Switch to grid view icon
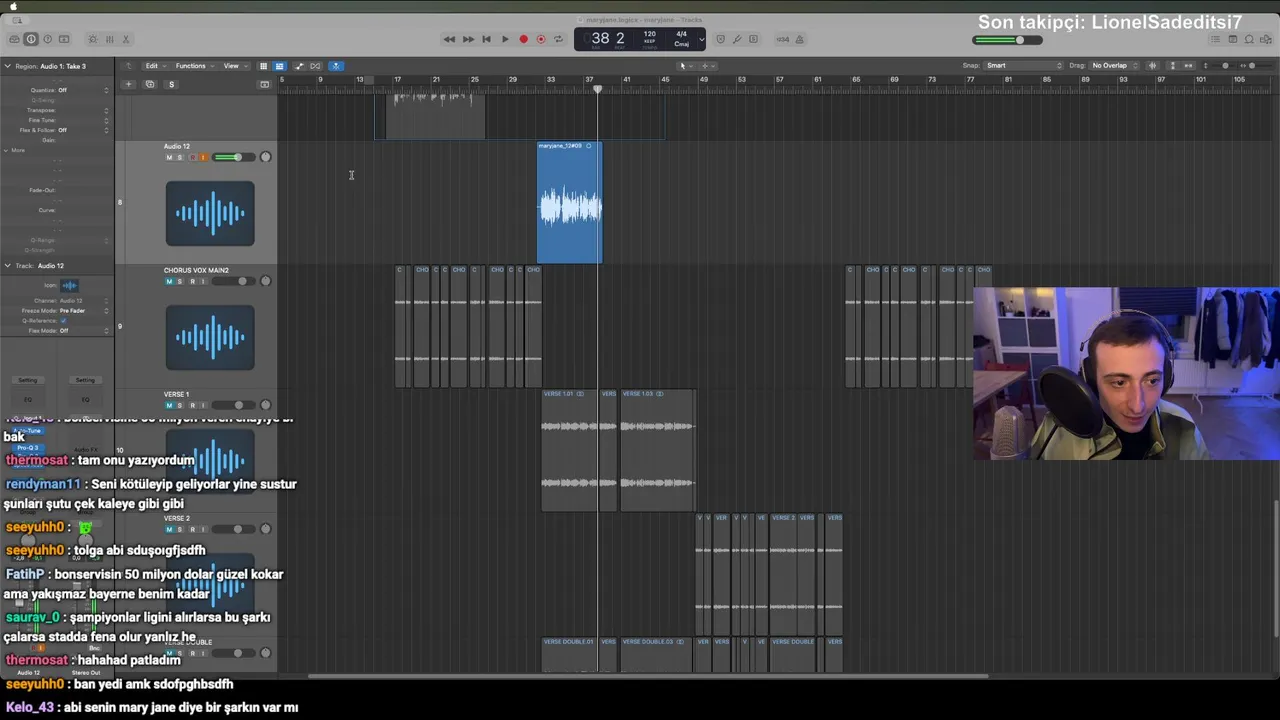The width and height of the screenshot is (1280, 720). tap(263, 66)
